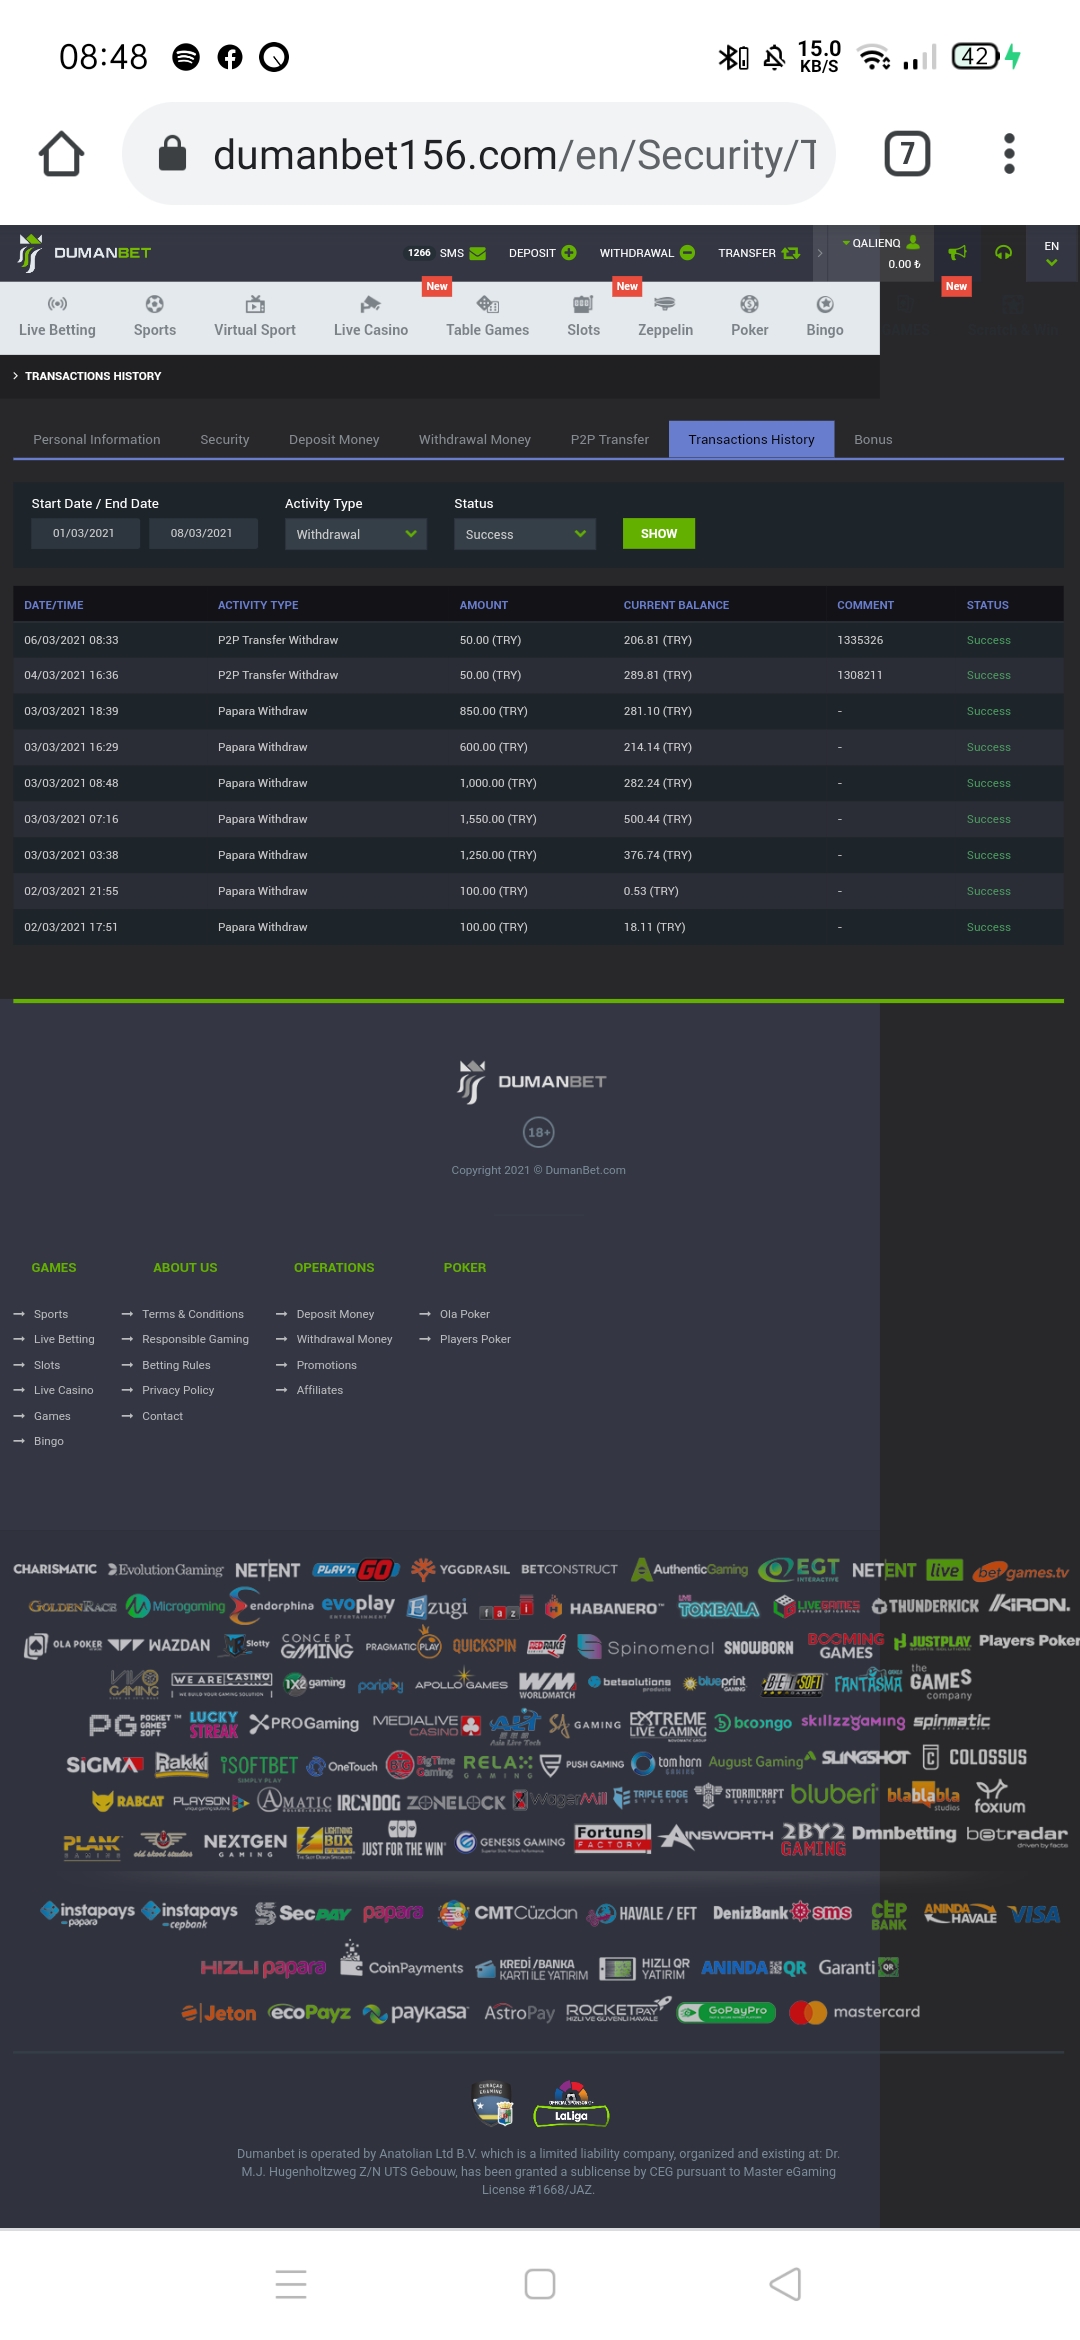Select comment 1335326 in first row
The height and width of the screenshot is (2340, 1080).
point(860,640)
